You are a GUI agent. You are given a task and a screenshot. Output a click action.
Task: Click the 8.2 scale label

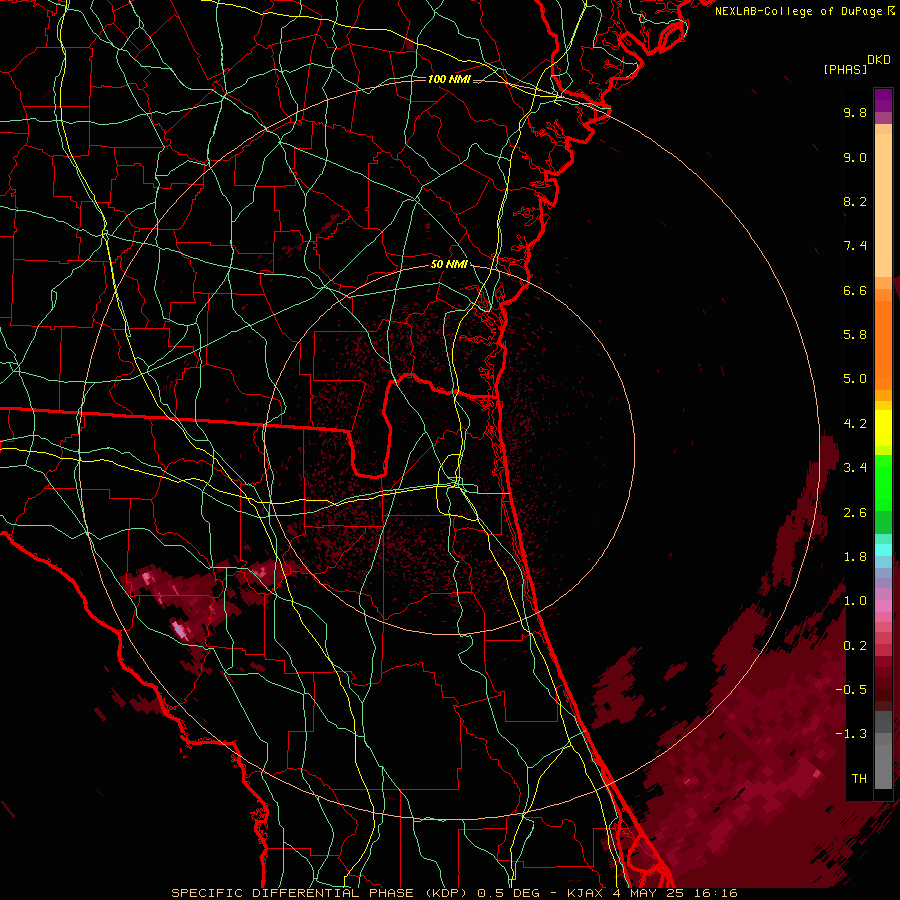click(855, 201)
